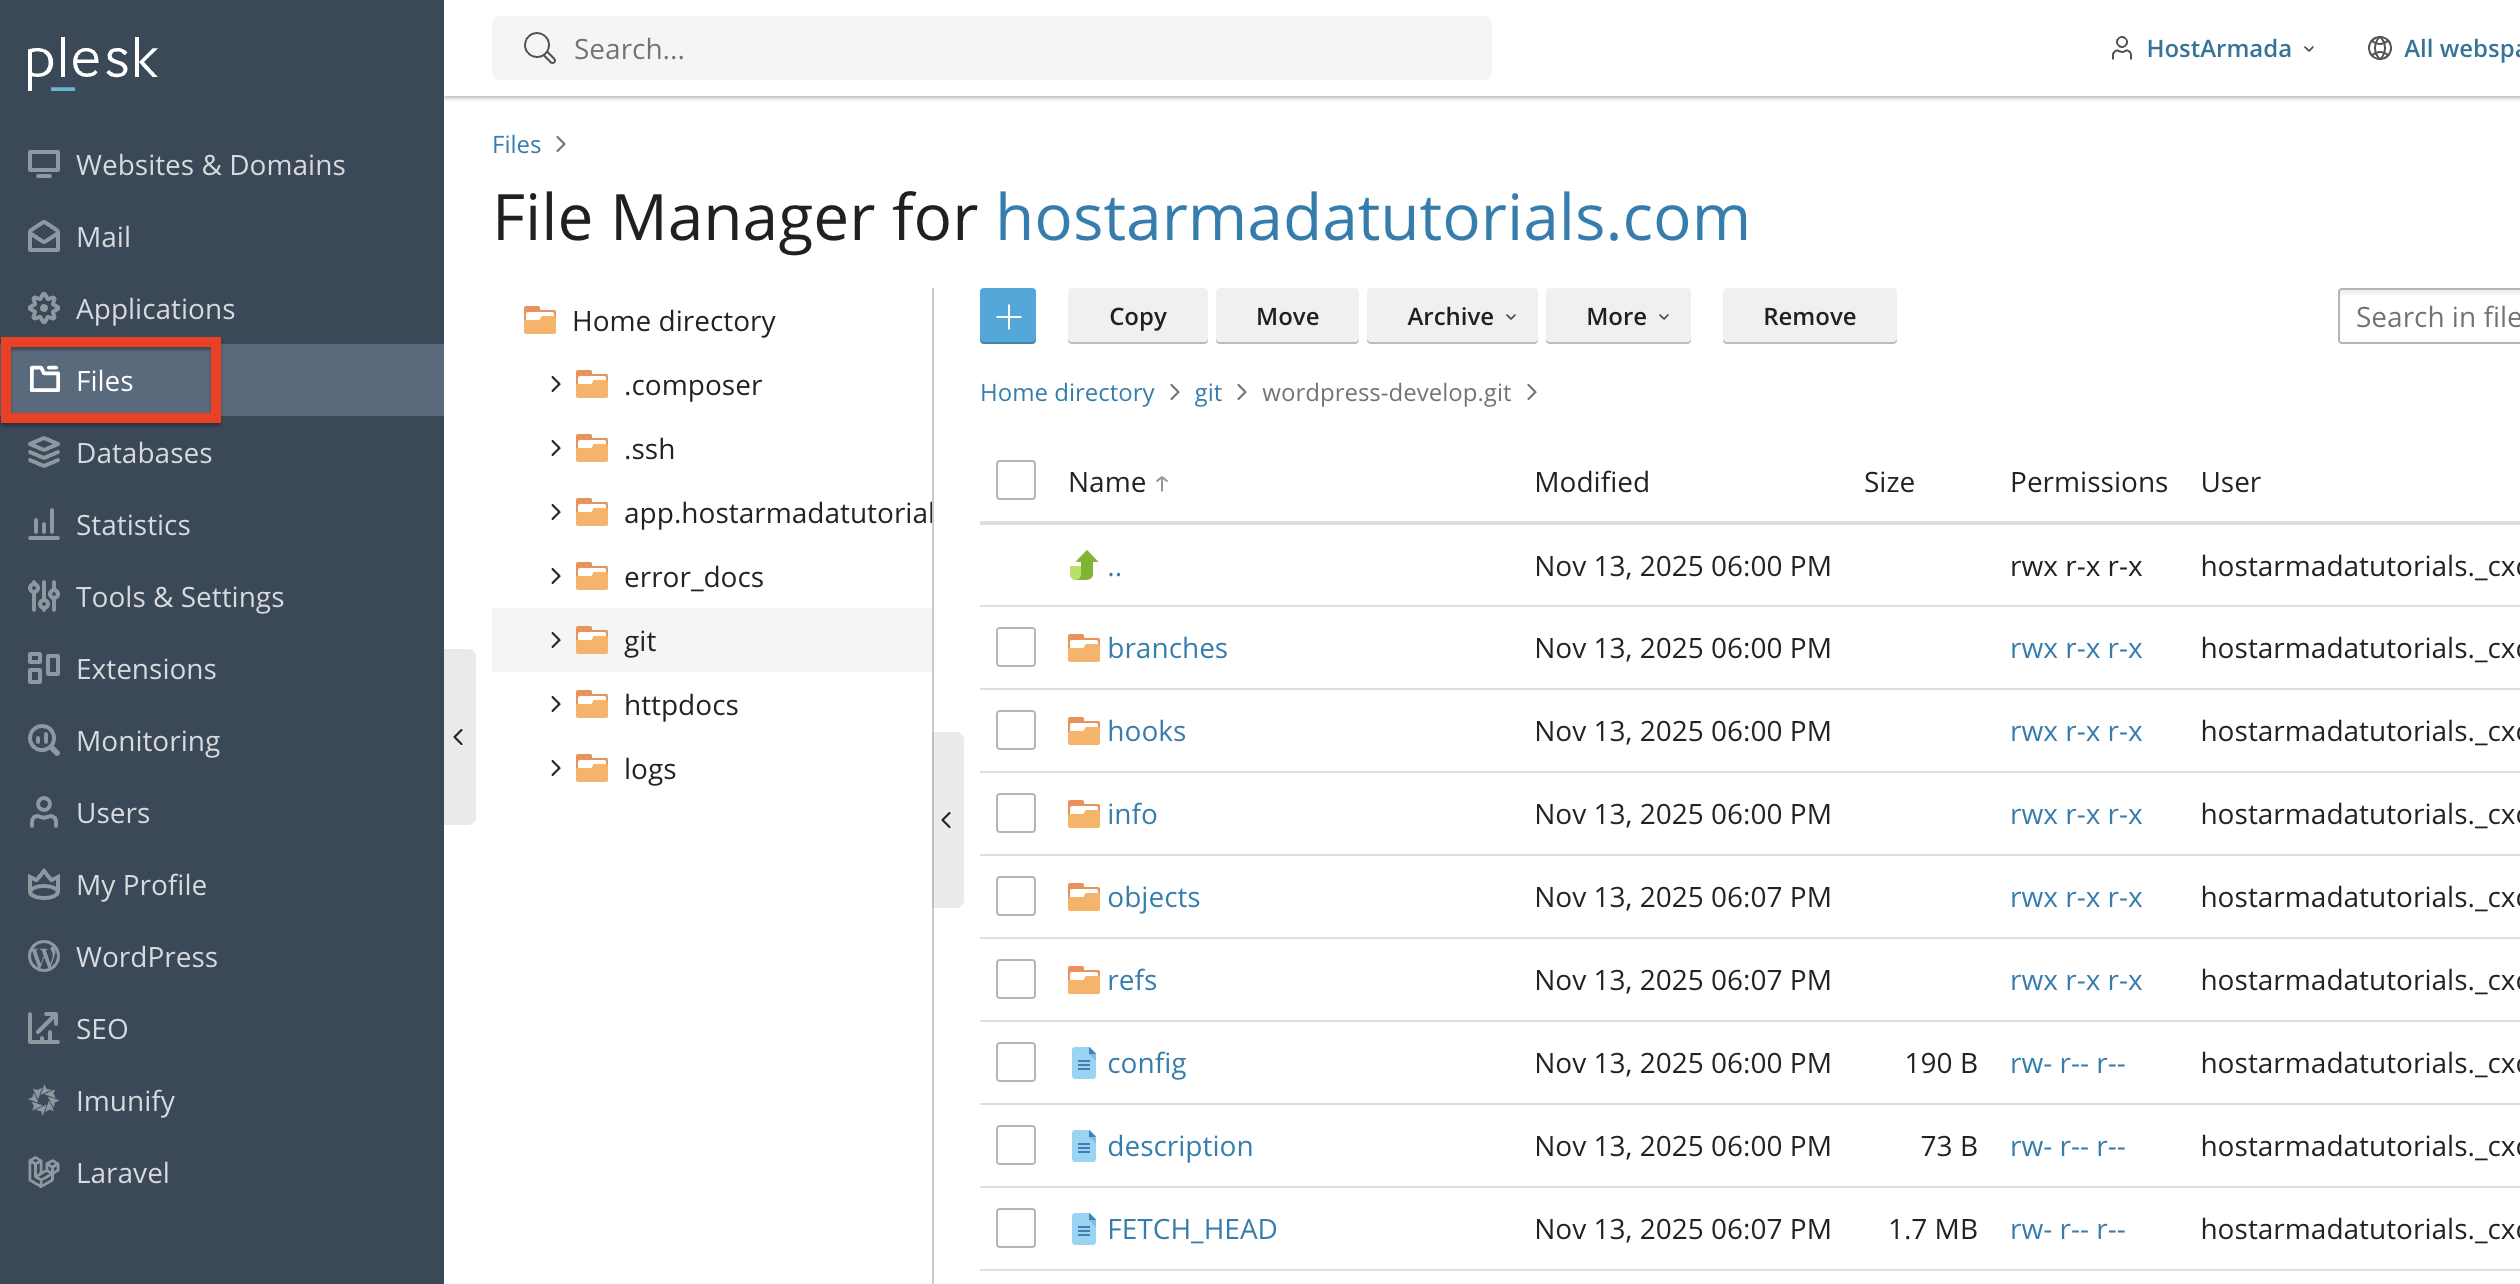The height and width of the screenshot is (1284, 2520).
Task: Open the HostArmada account menu
Action: tap(2212, 48)
